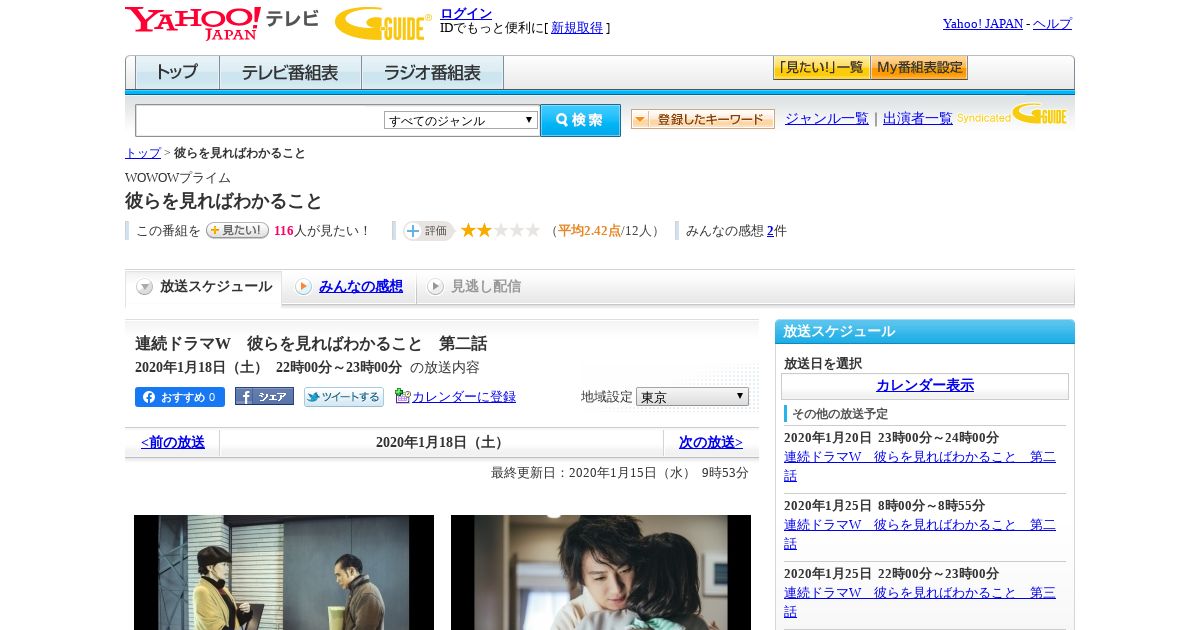Click the みんなの感想 2件 count link
1200x630 pixels.
click(x=770, y=231)
